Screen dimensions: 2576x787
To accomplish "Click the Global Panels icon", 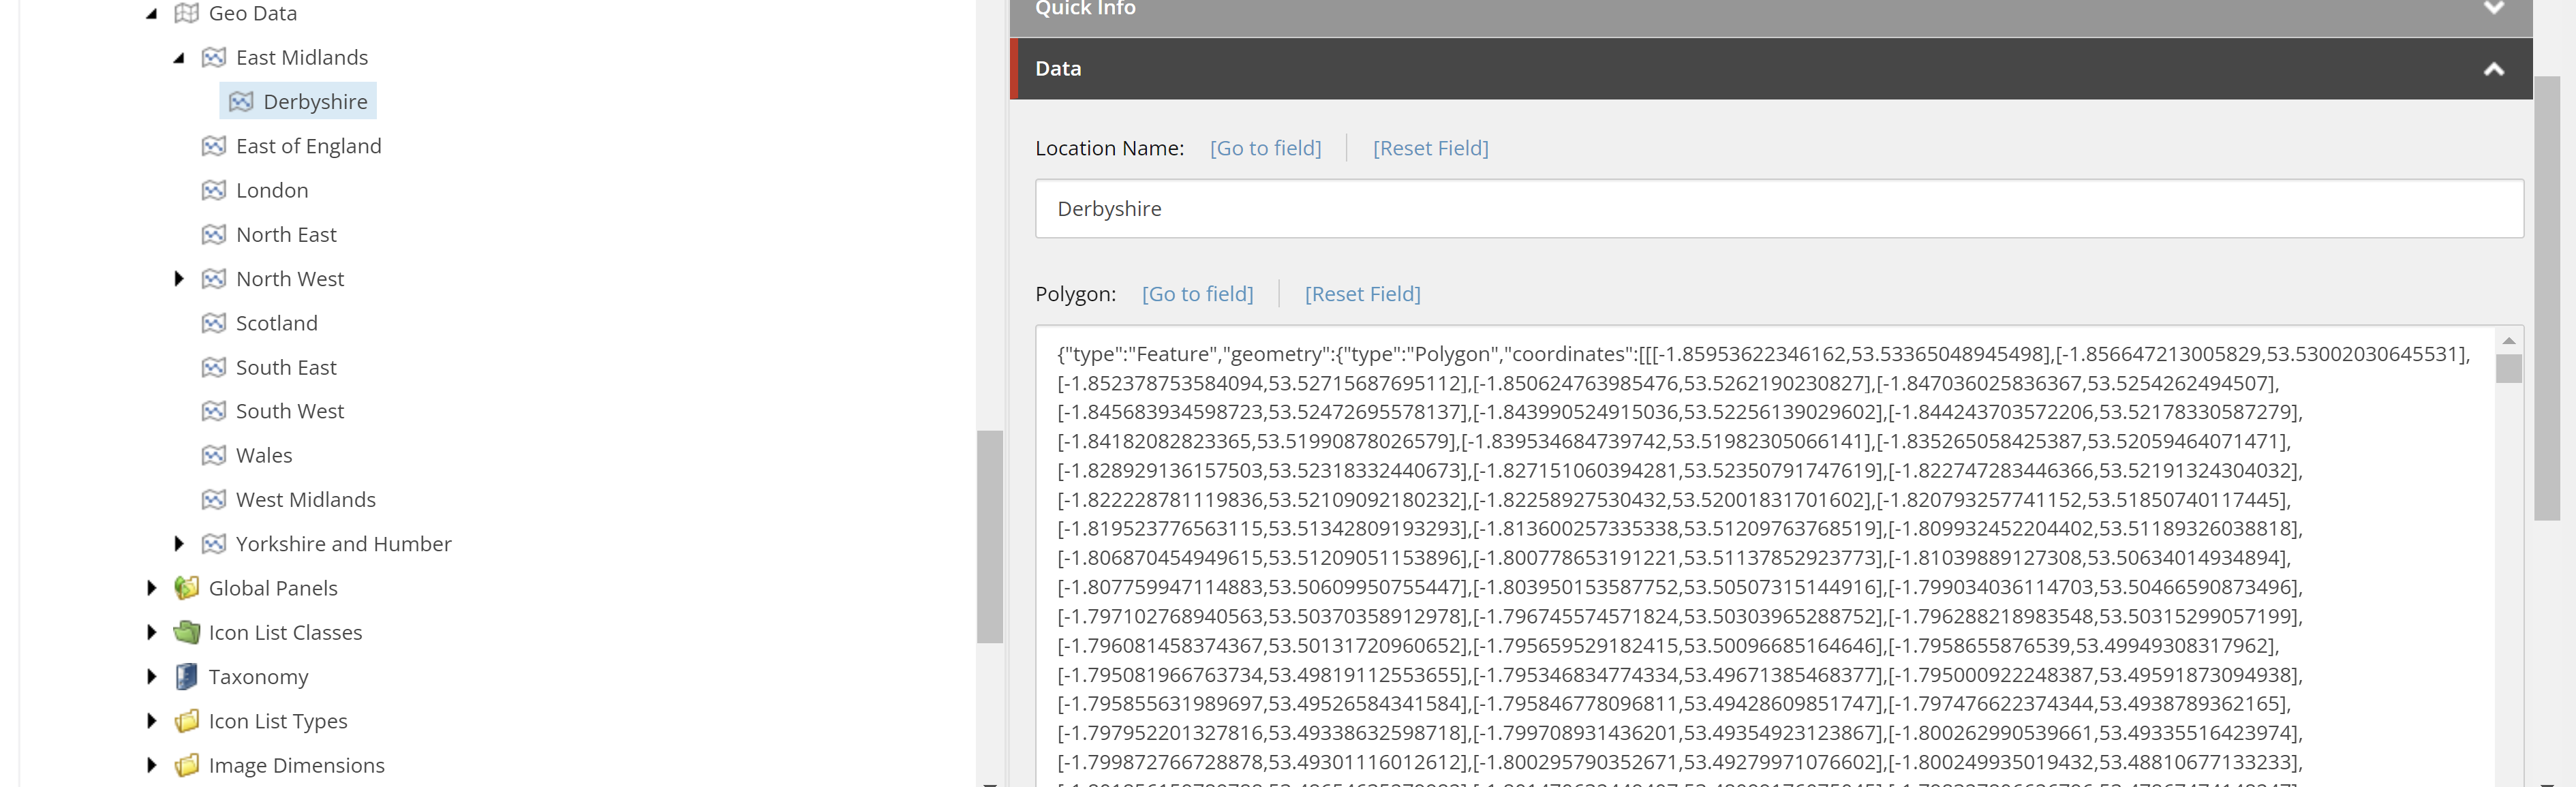I will pyautogui.click(x=186, y=588).
